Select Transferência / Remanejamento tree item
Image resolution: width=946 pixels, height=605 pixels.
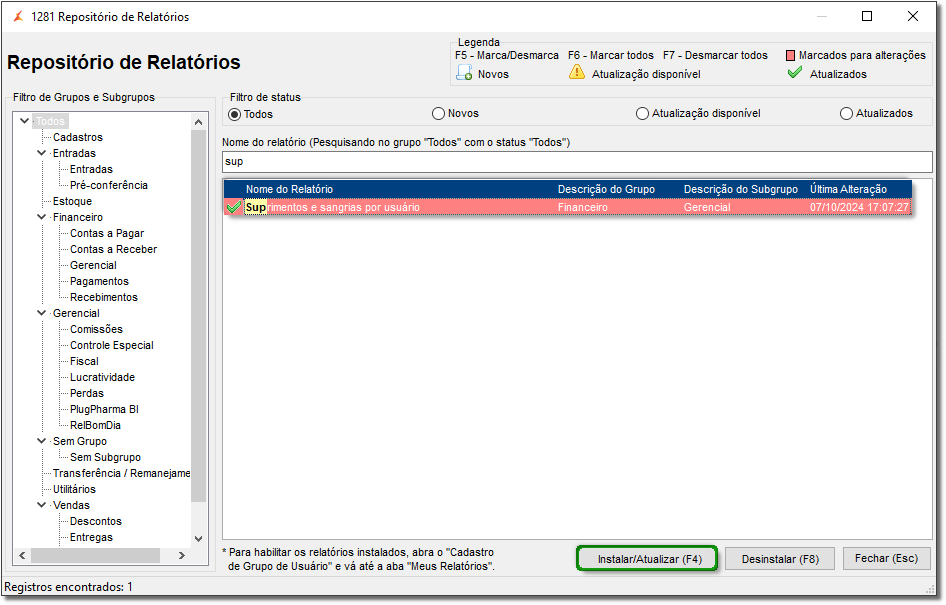(x=121, y=473)
